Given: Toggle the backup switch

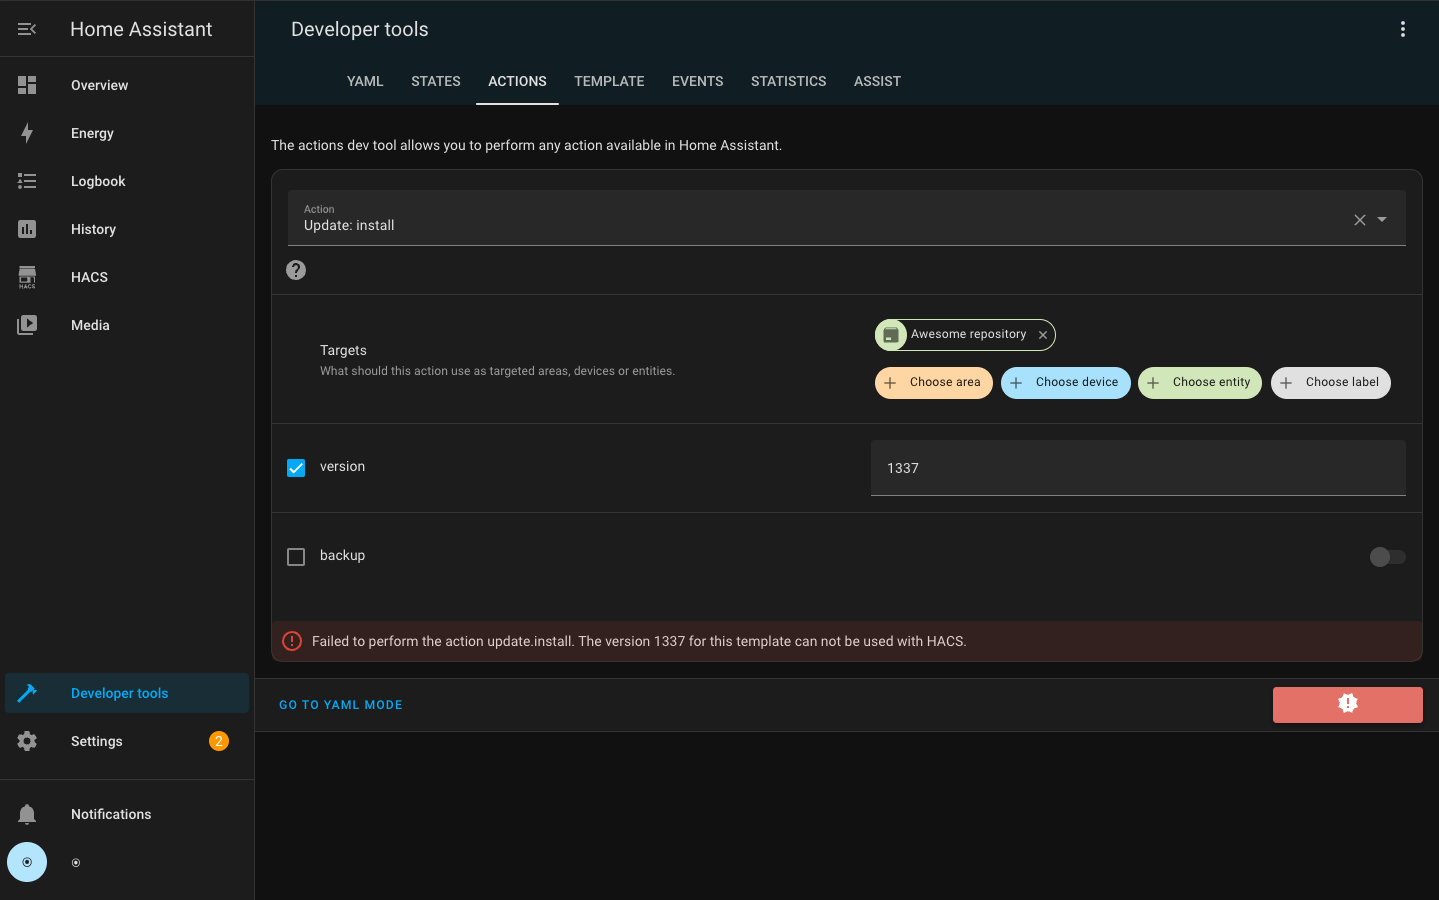Looking at the screenshot, I should coord(1387,557).
